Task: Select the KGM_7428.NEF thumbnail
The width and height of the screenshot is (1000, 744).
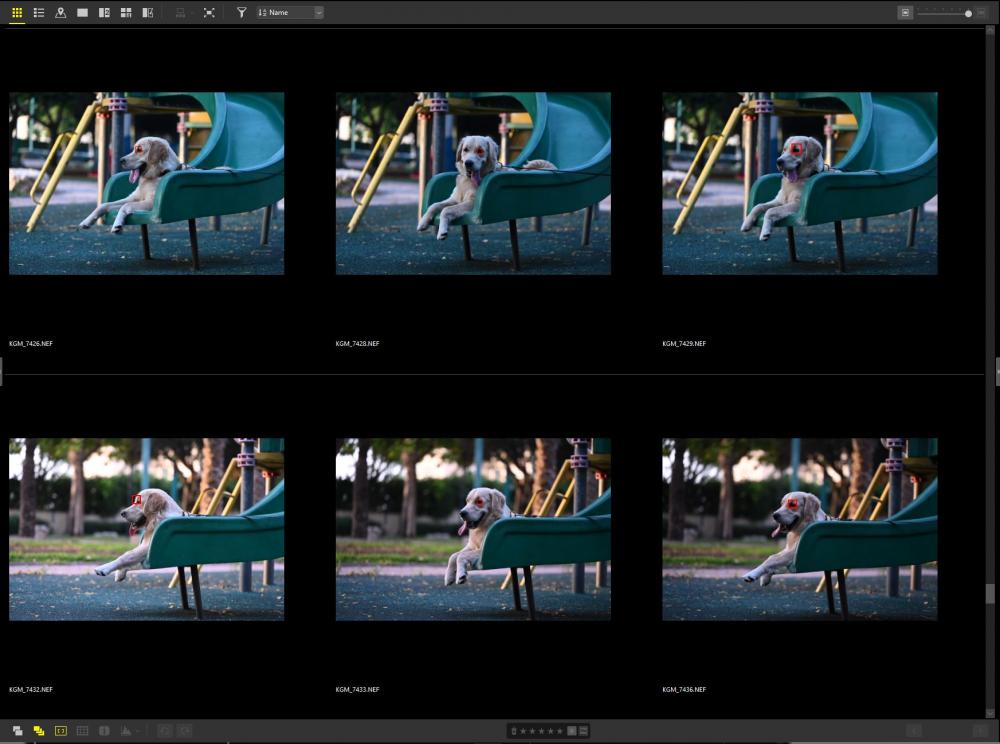Action: 473,184
